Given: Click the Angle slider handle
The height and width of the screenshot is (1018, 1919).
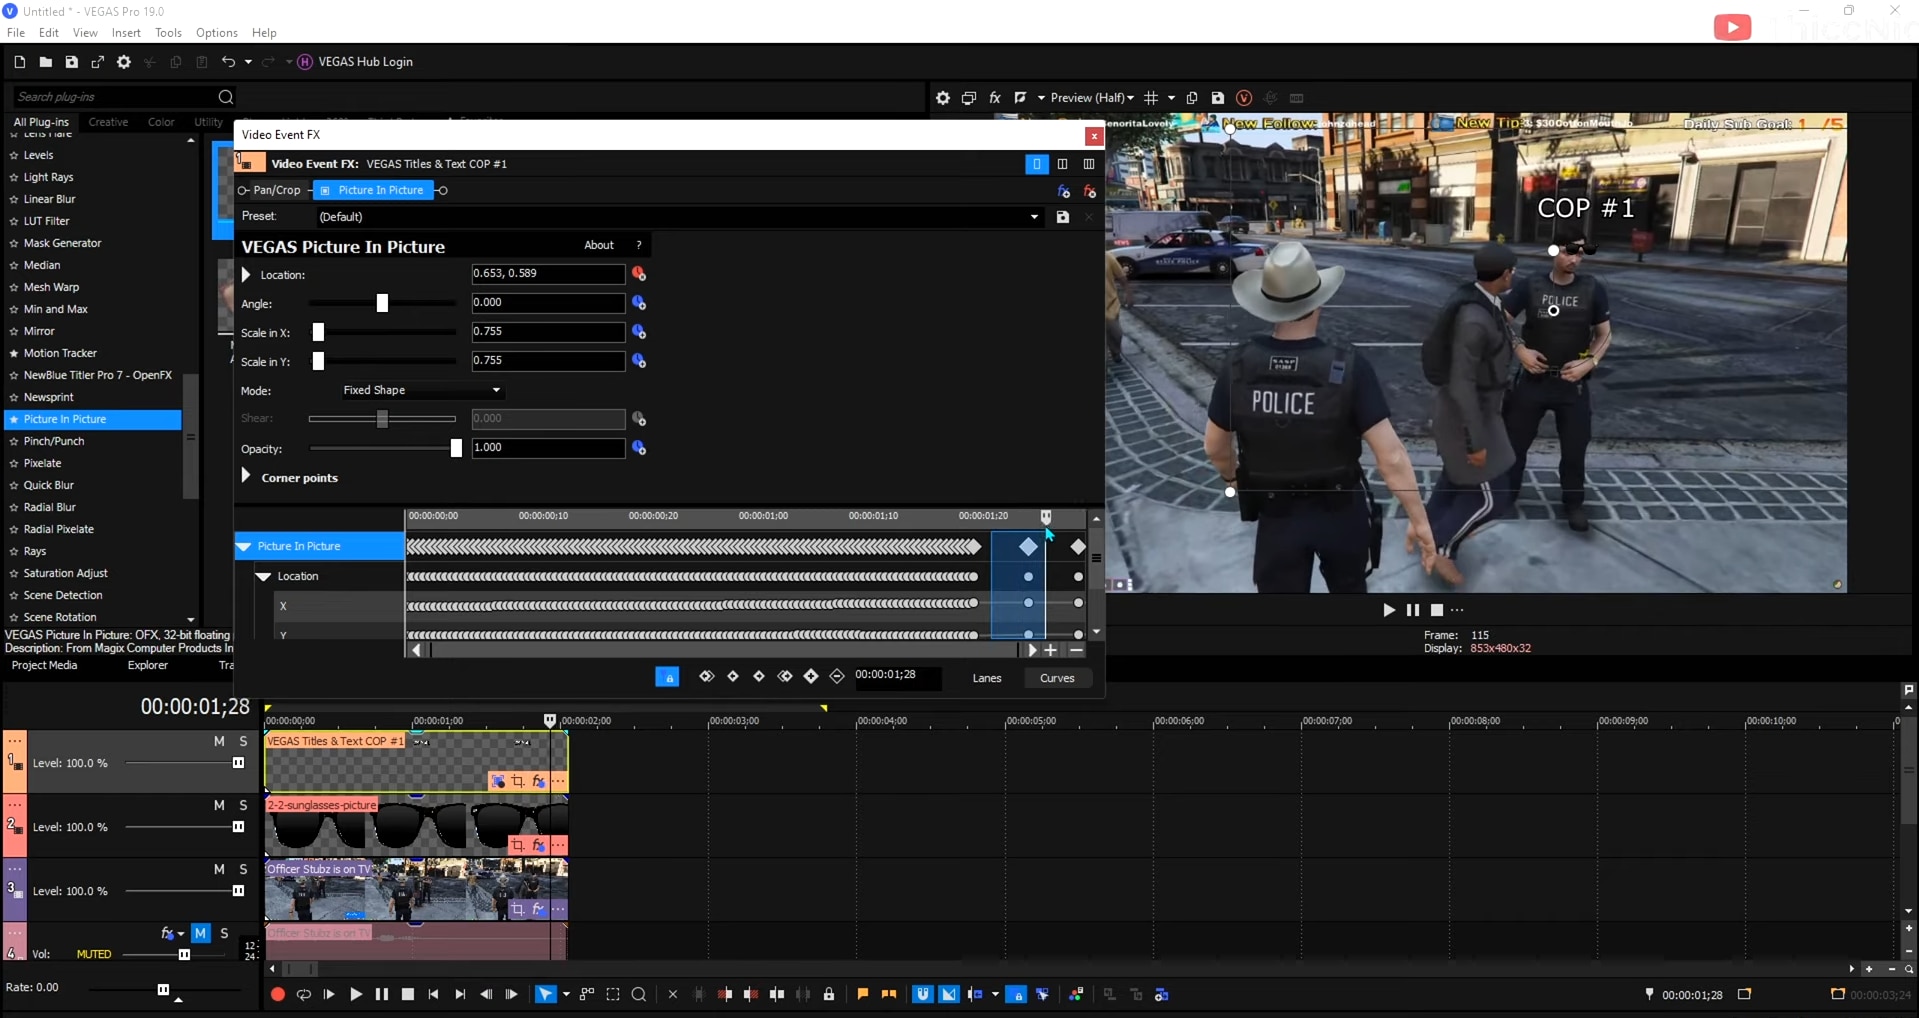Looking at the screenshot, I should (x=382, y=303).
